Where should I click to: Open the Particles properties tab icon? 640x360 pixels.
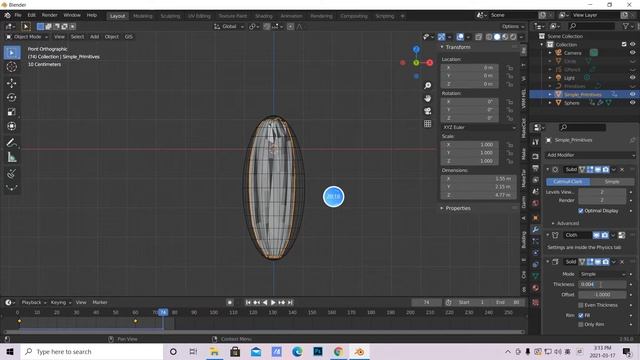[x=536, y=241]
